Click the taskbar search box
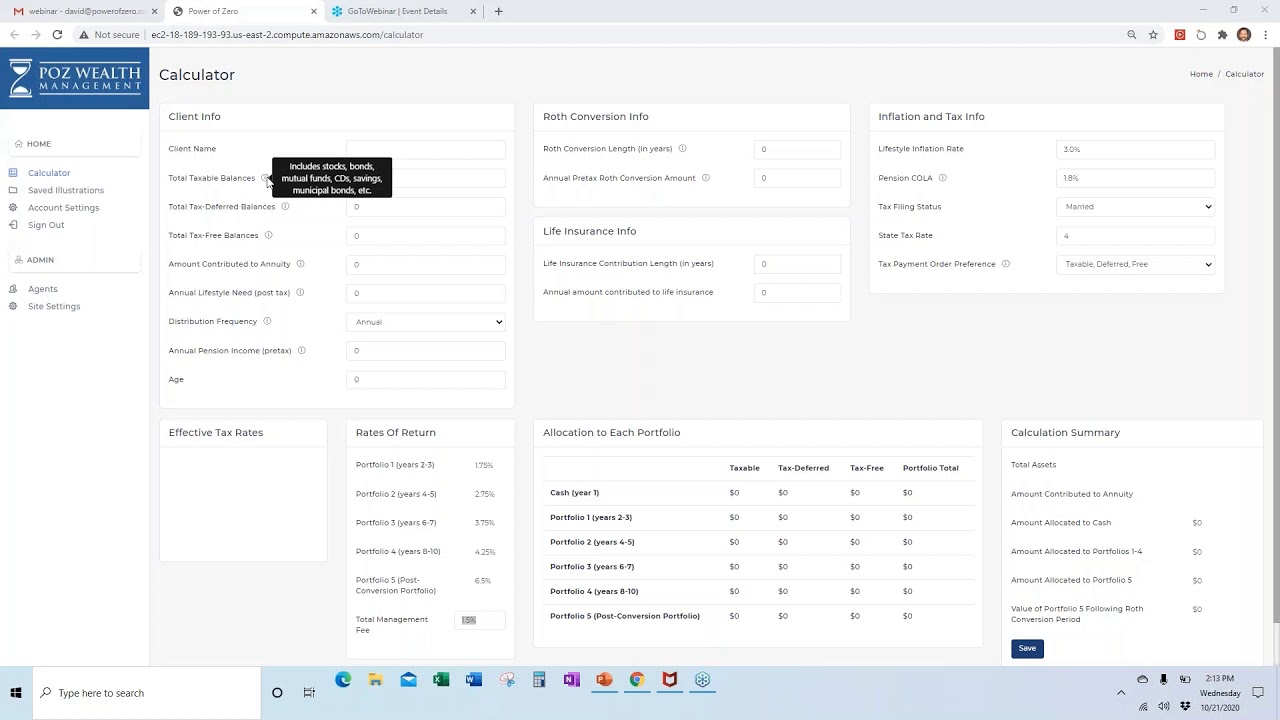 (146, 693)
